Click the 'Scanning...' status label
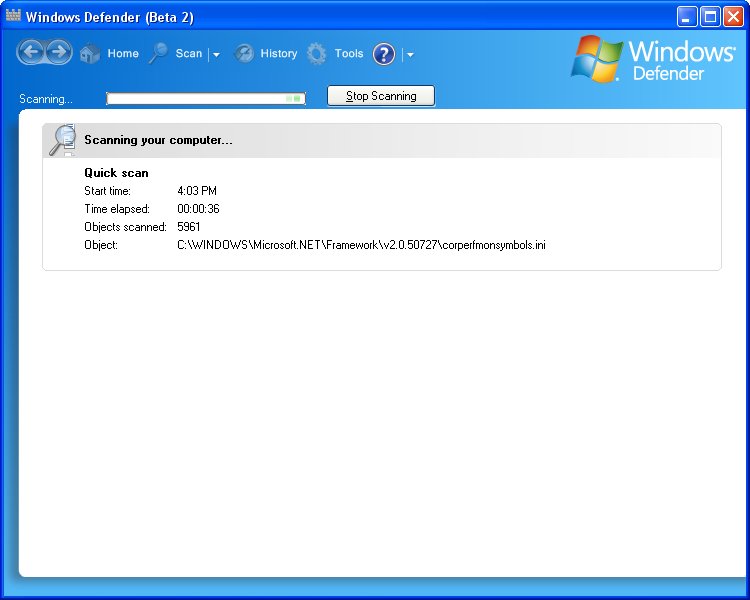Screen dimensions: 750x600 click(46, 99)
